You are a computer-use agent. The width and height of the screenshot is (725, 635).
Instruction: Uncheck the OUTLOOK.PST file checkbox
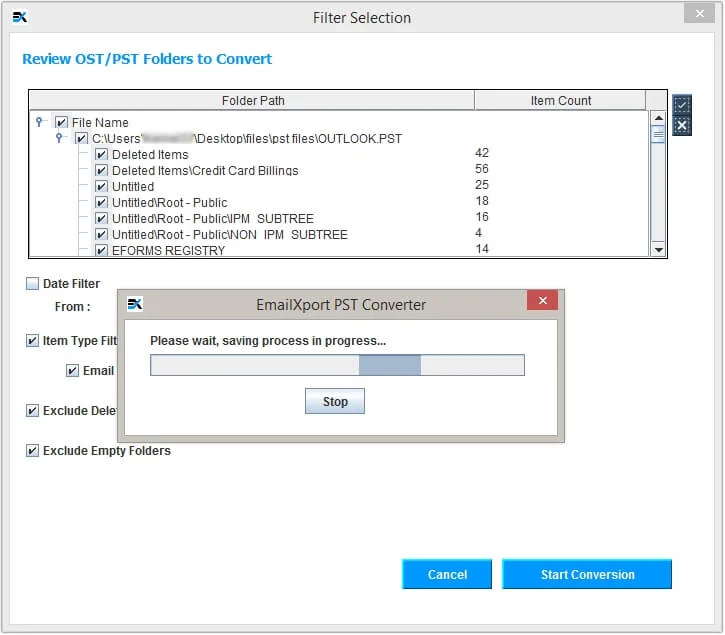pyautogui.click(x=81, y=138)
